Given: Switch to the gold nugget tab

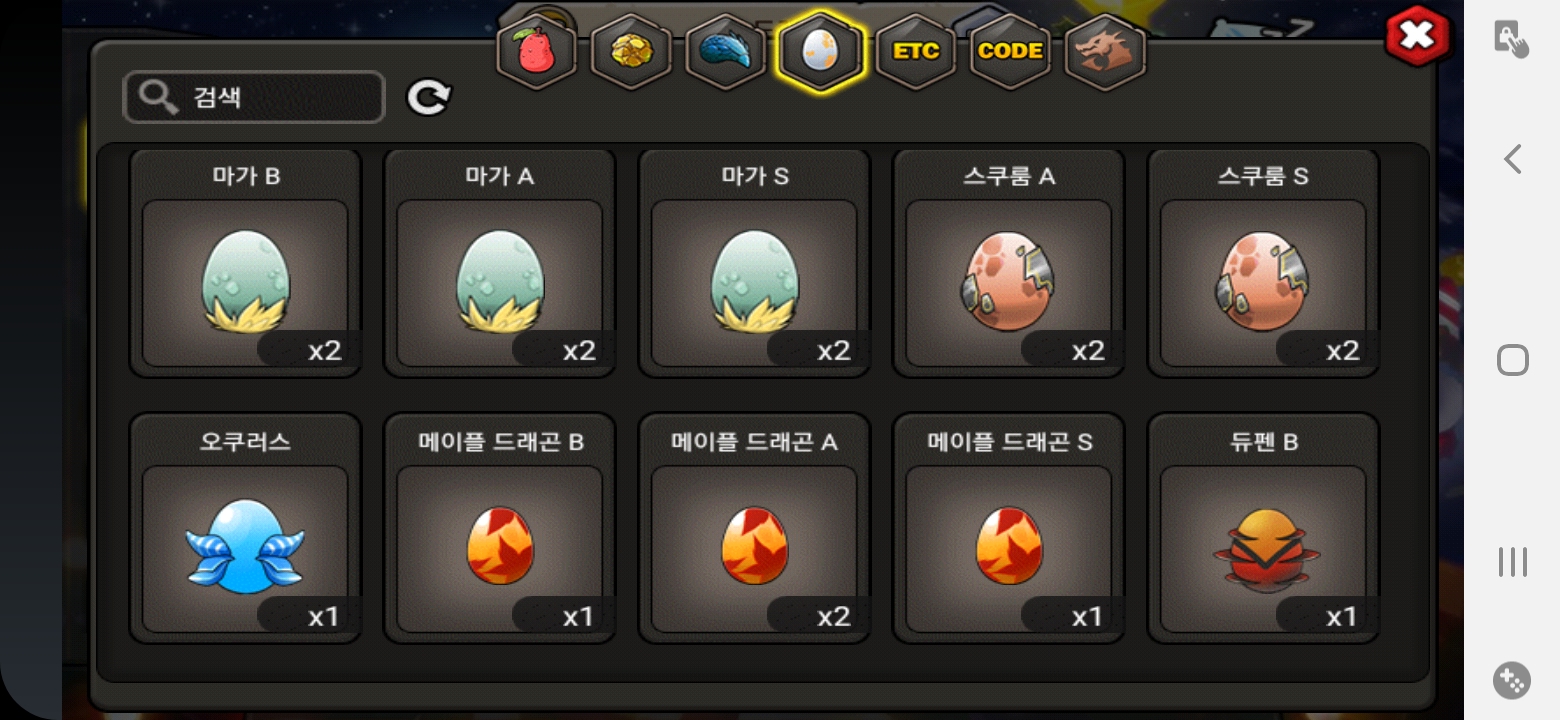Looking at the screenshot, I should pos(631,52).
